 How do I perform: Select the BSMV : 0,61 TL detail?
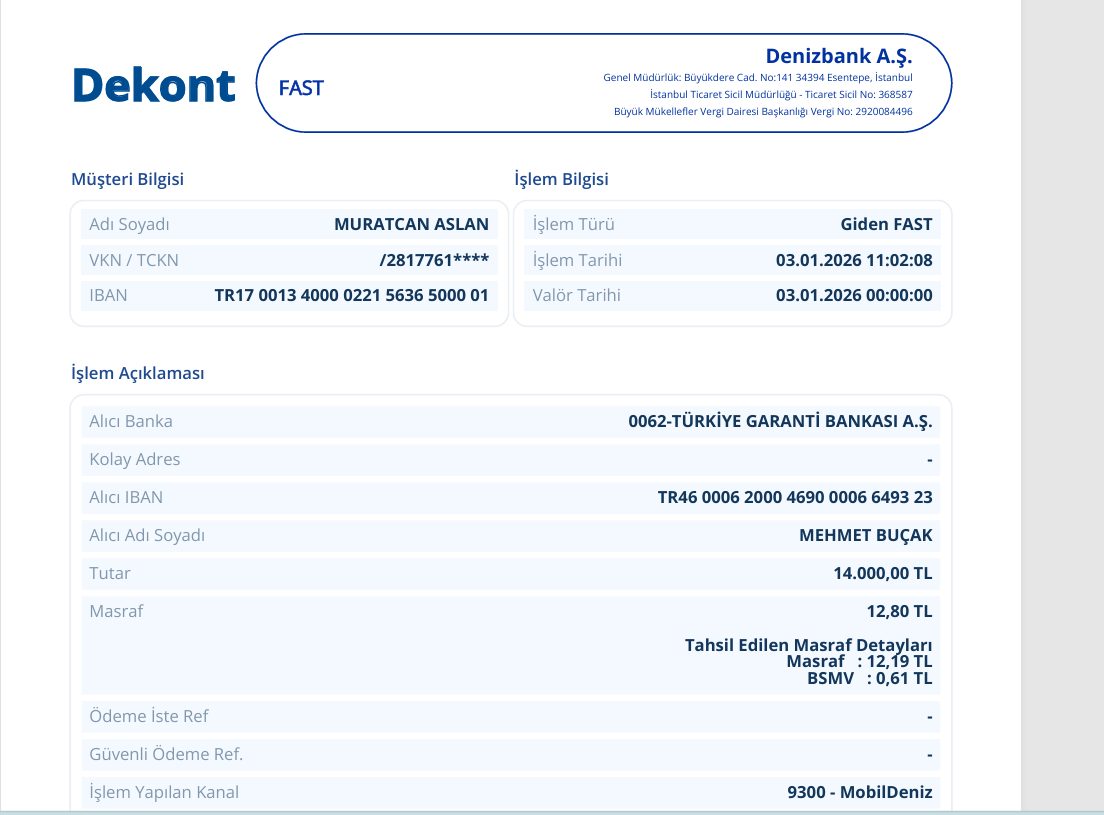pos(870,678)
